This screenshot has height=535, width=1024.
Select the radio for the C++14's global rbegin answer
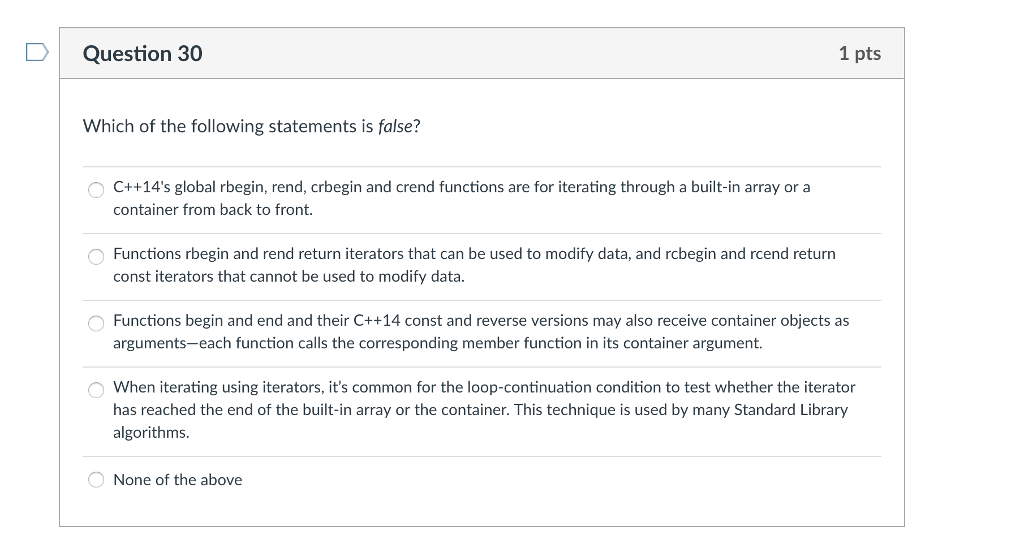point(96,190)
